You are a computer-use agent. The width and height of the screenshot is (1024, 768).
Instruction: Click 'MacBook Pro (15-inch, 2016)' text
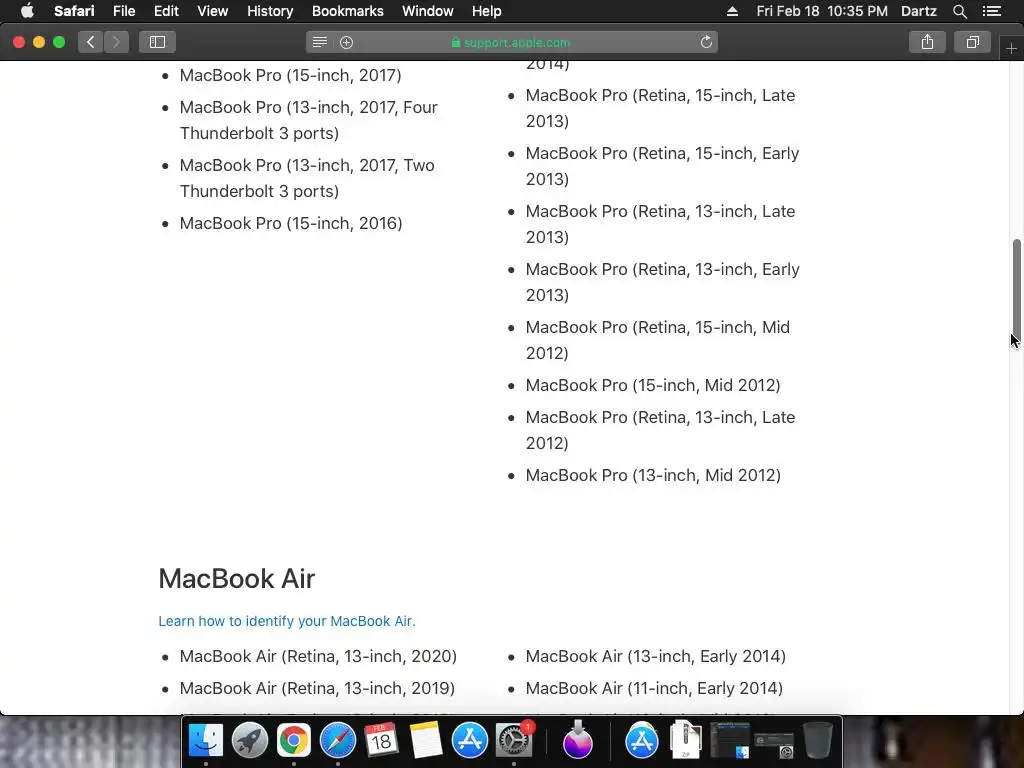pos(291,223)
